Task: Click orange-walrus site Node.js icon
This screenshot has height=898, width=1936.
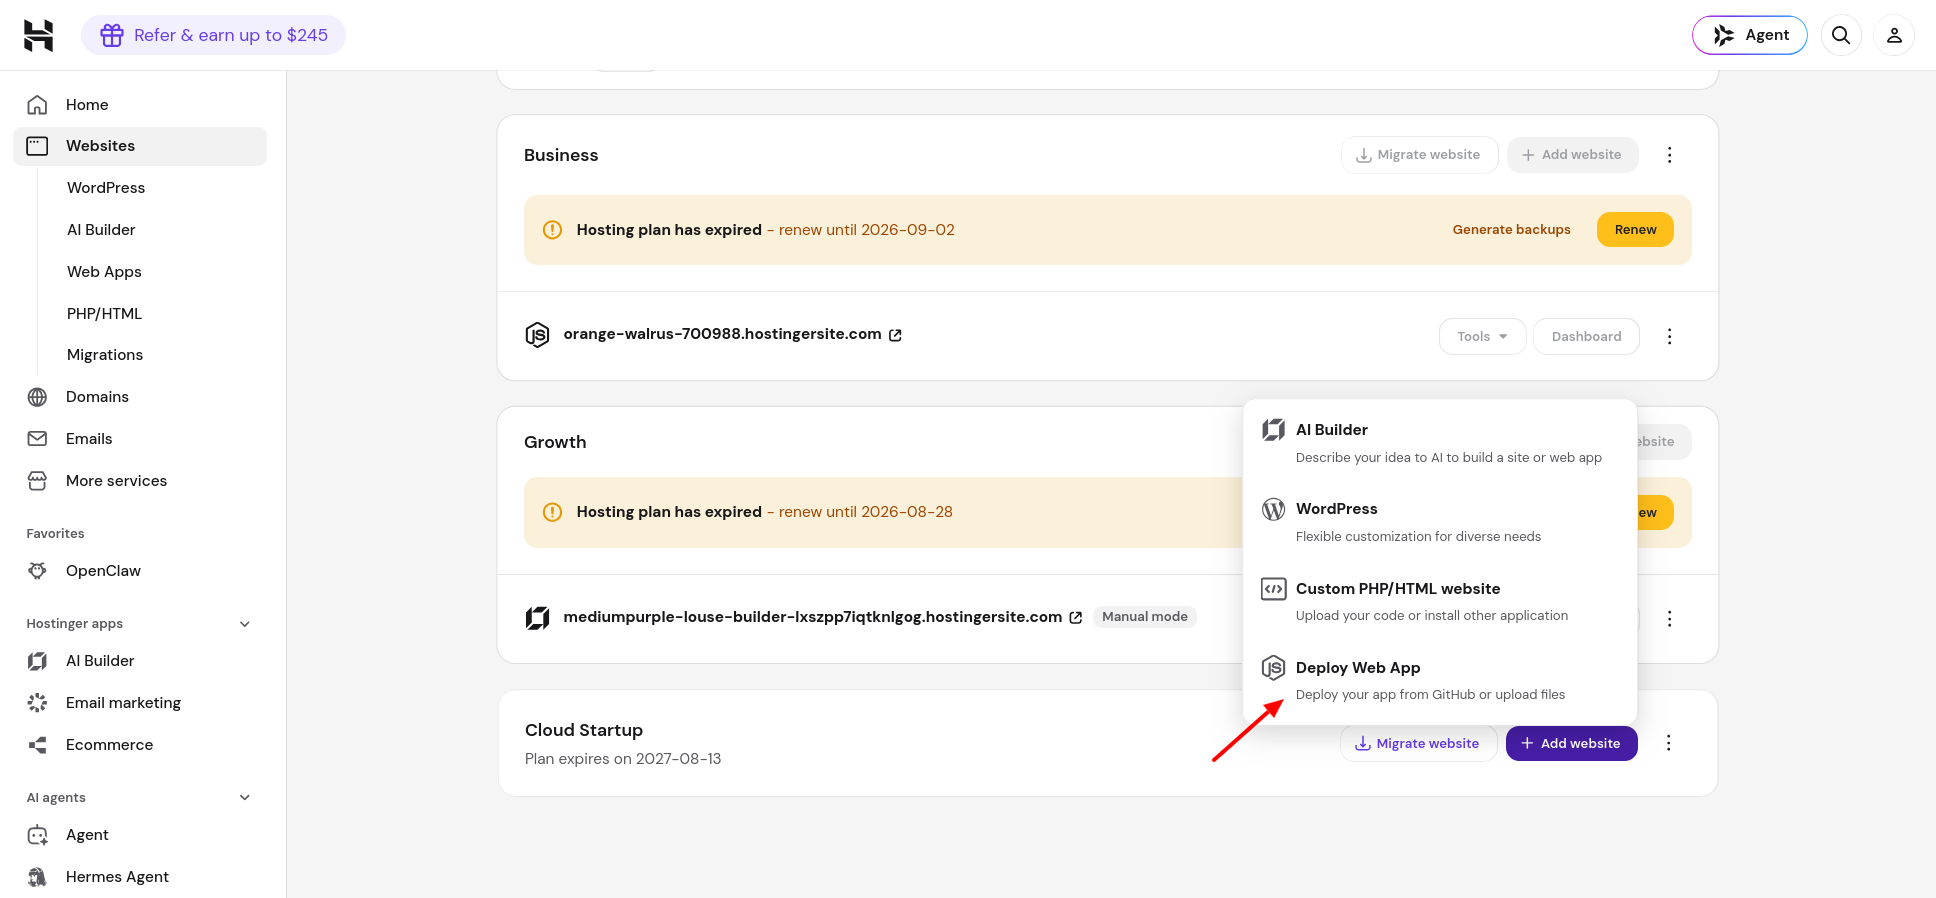Action: [537, 335]
